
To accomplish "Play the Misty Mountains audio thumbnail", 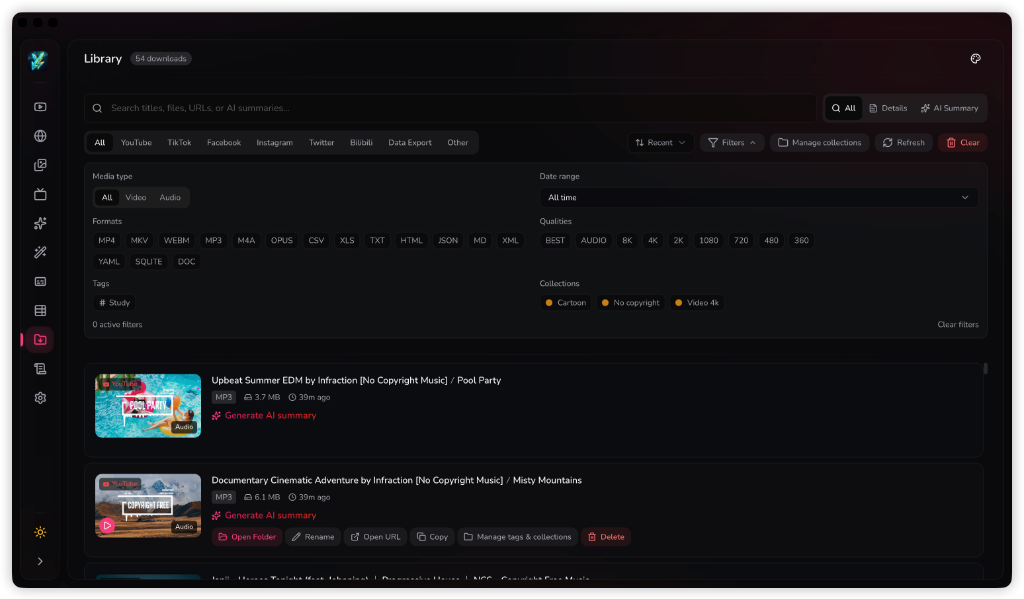I will click(108, 525).
